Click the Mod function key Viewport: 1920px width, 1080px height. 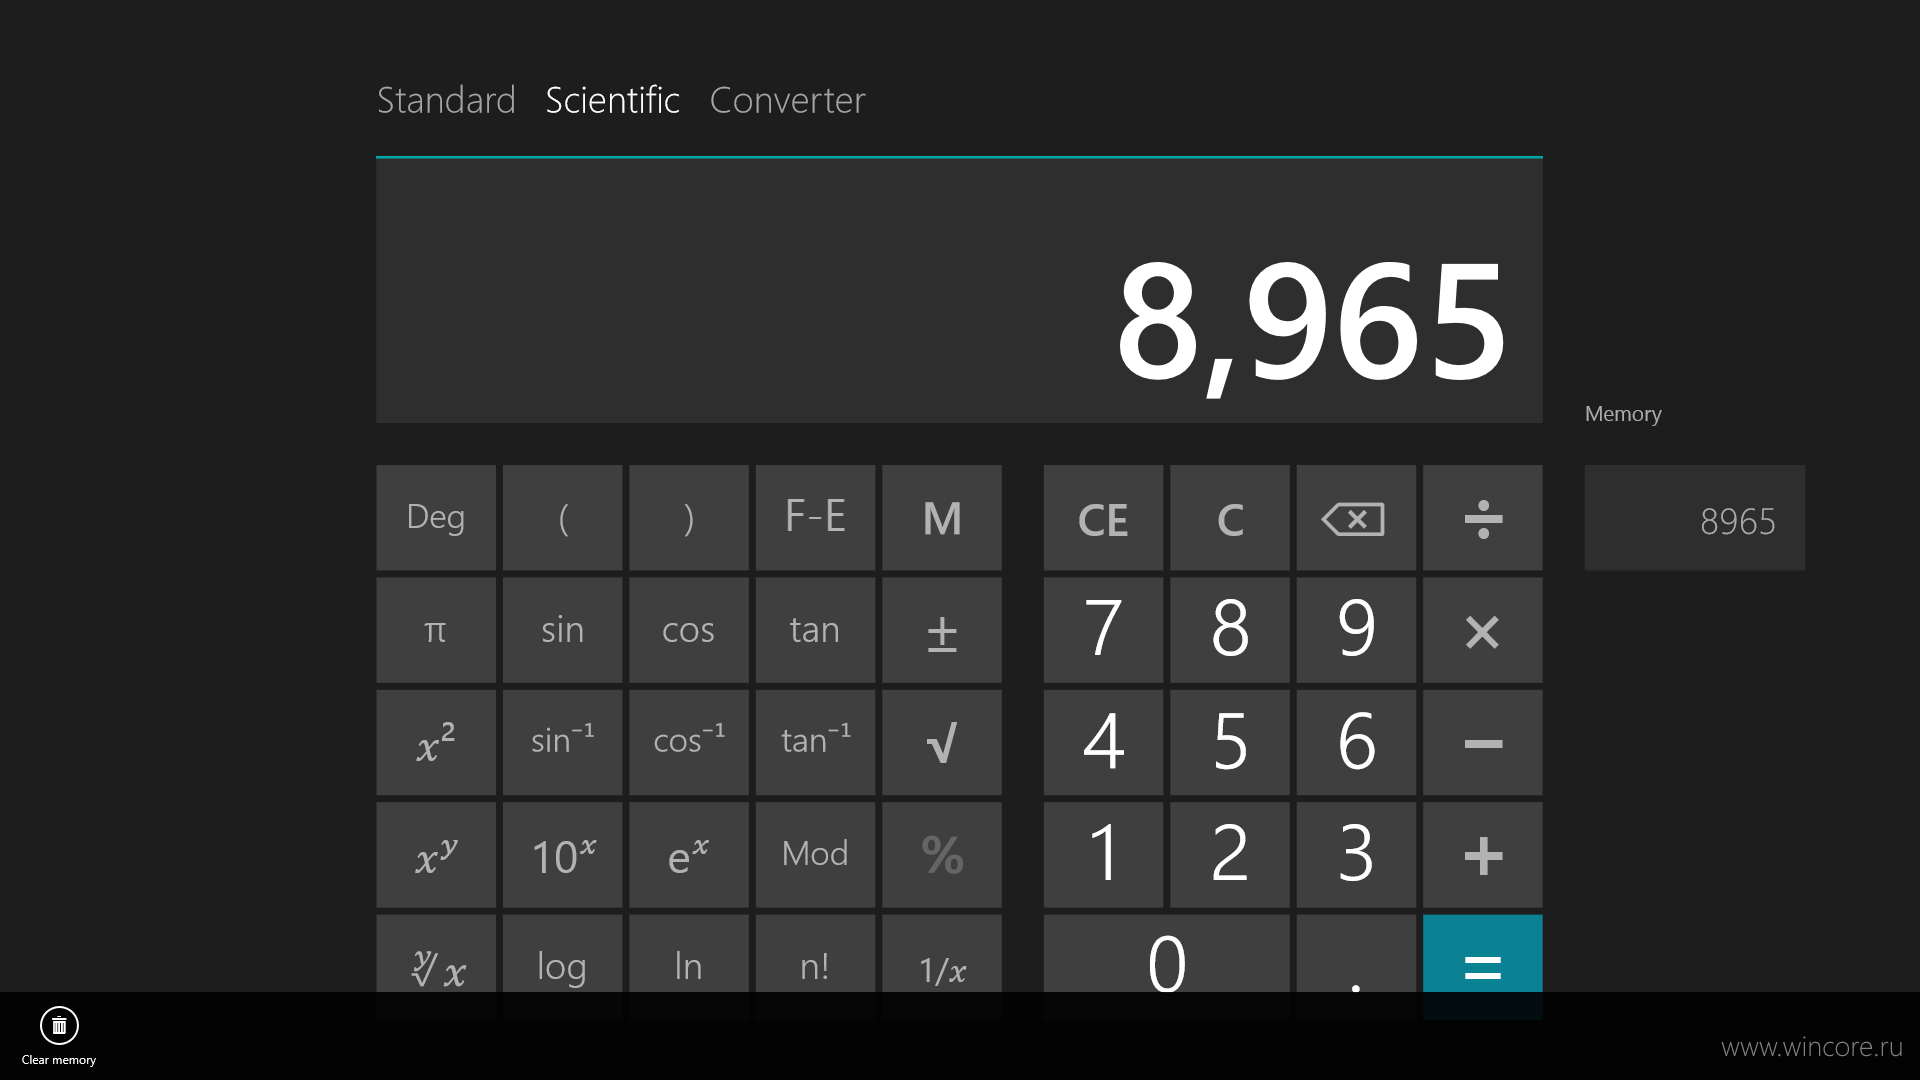click(815, 854)
